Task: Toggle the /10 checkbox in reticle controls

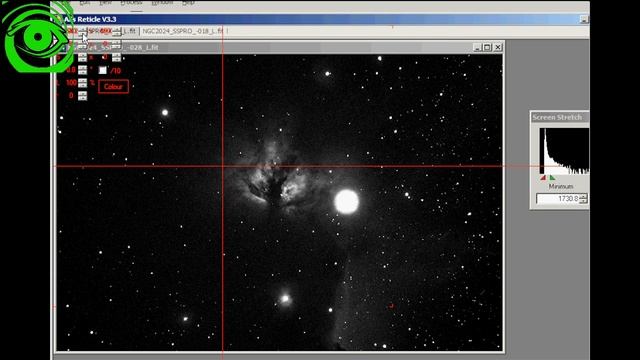Action: pyautogui.click(x=102, y=70)
